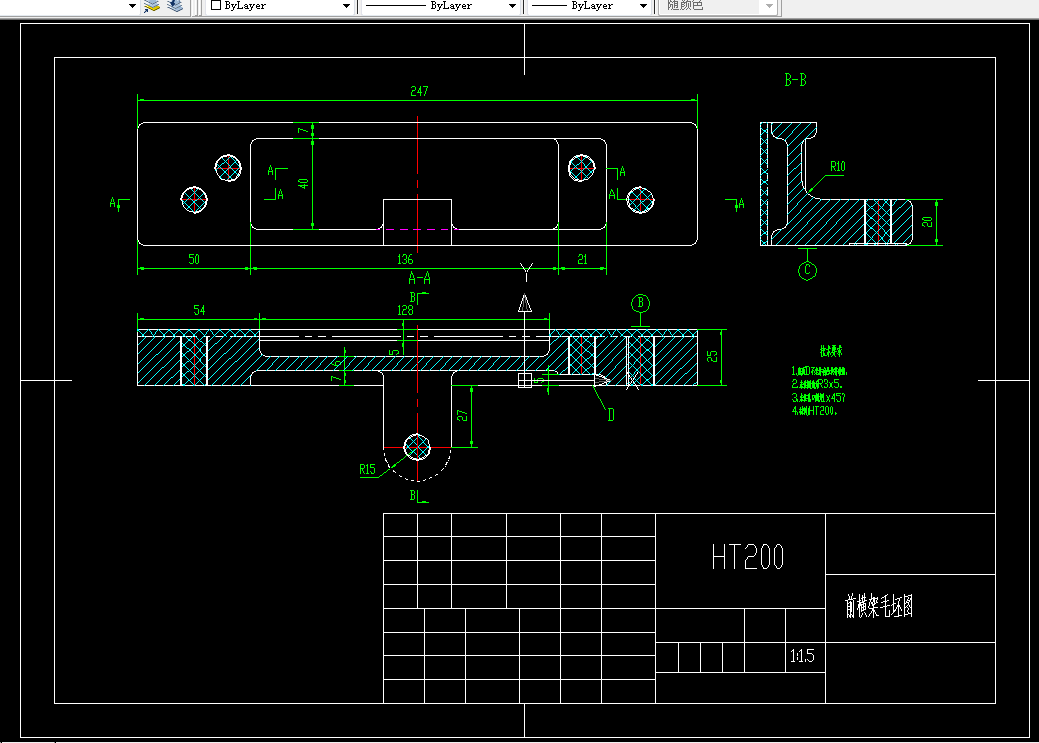Select the B-B section view label
The width and height of the screenshot is (1039, 743).
(x=795, y=80)
